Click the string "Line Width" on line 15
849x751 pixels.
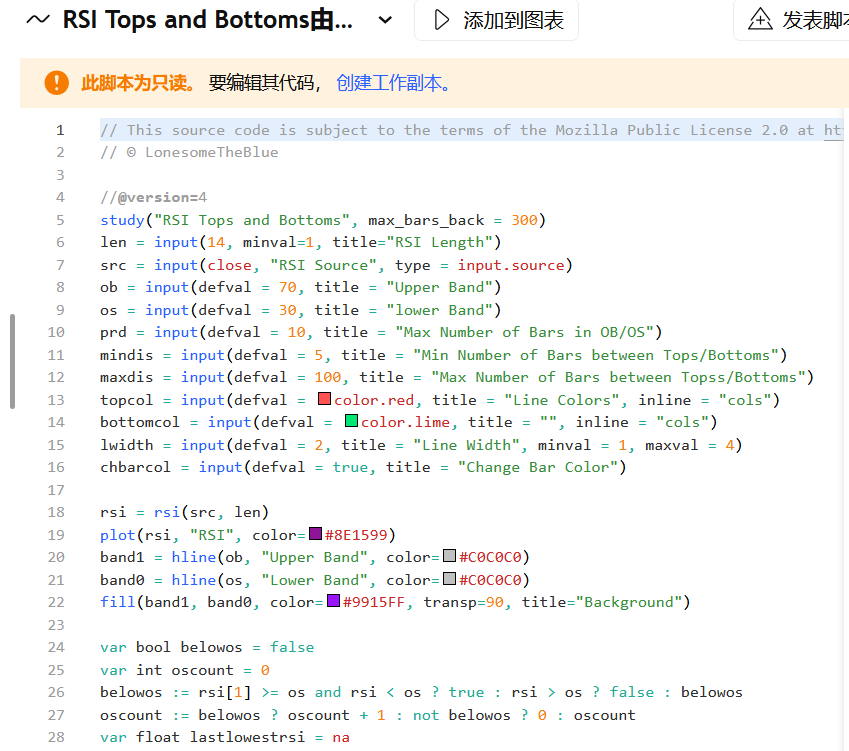[x=466, y=445]
